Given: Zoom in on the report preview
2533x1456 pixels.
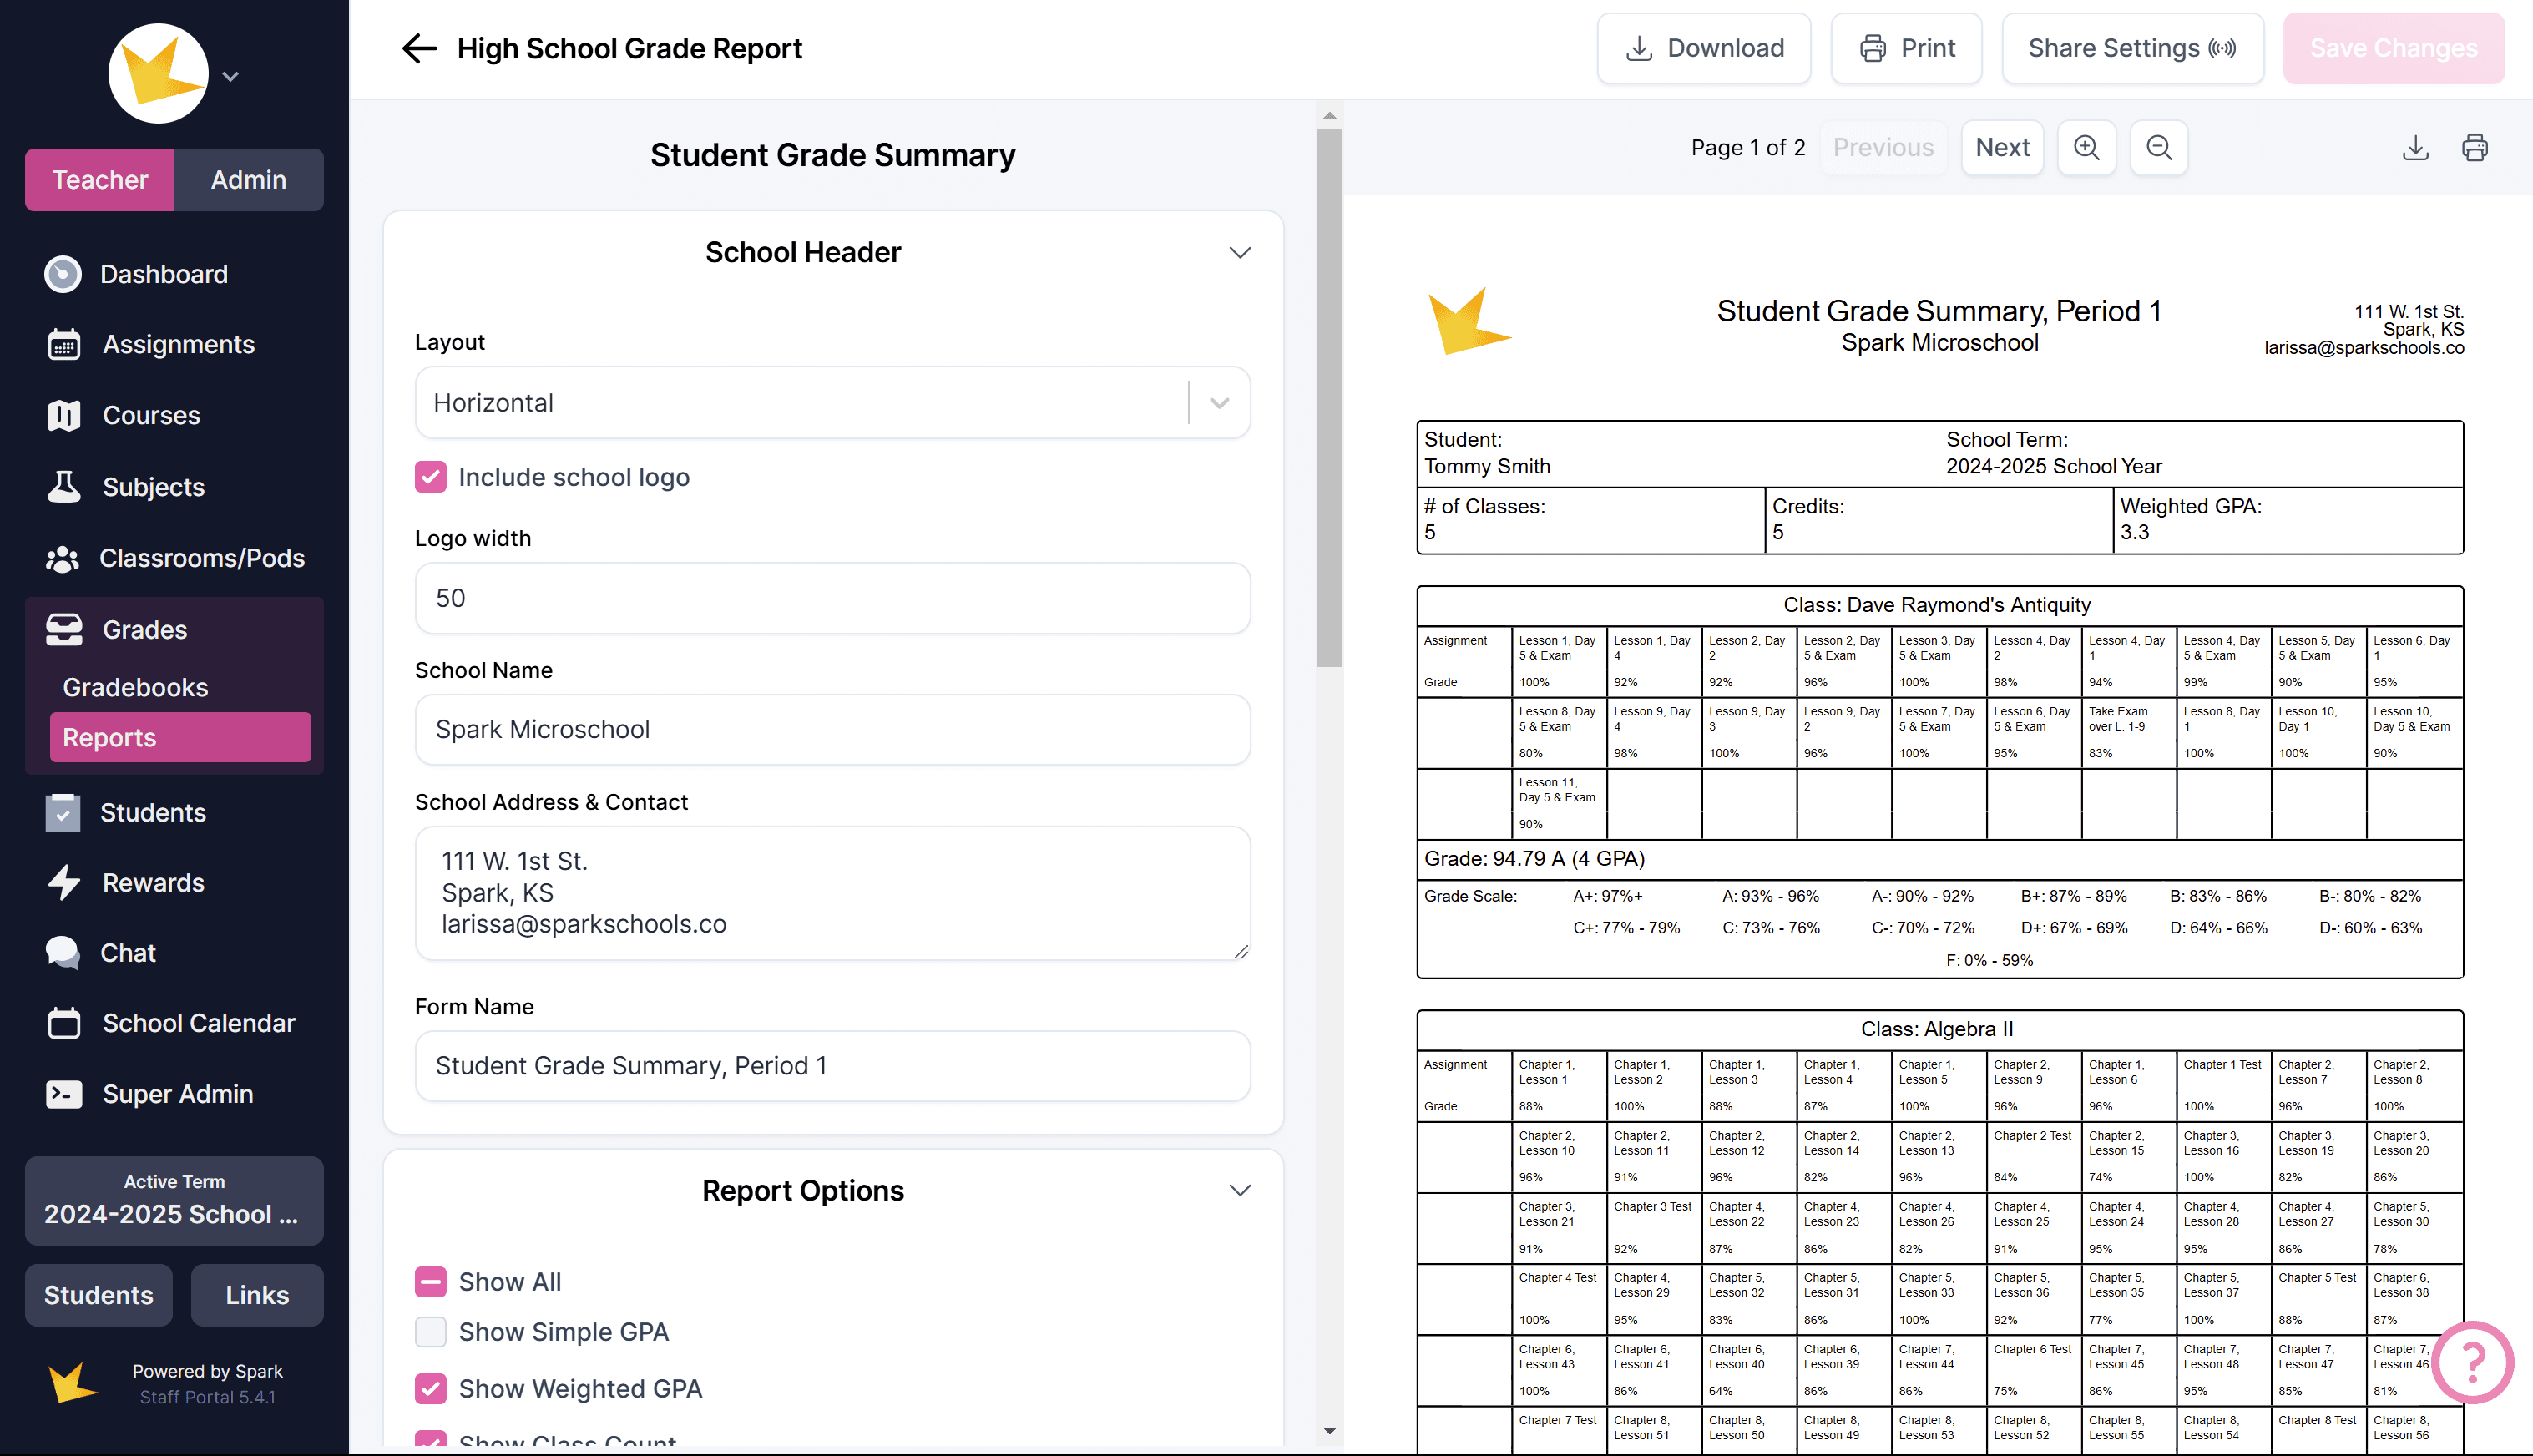Looking at the screenshot, I should click(x=2087, y=147).
